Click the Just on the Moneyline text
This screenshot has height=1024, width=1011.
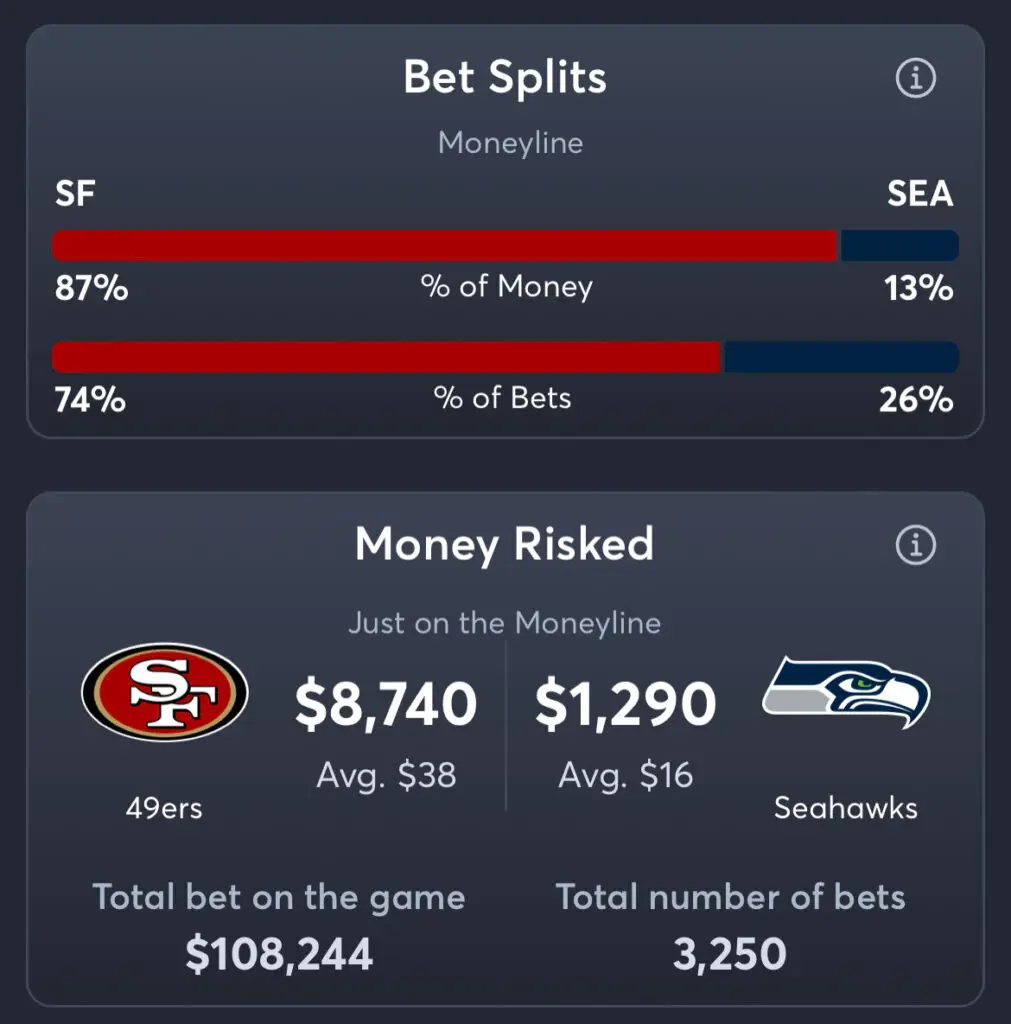click(504, 622)
